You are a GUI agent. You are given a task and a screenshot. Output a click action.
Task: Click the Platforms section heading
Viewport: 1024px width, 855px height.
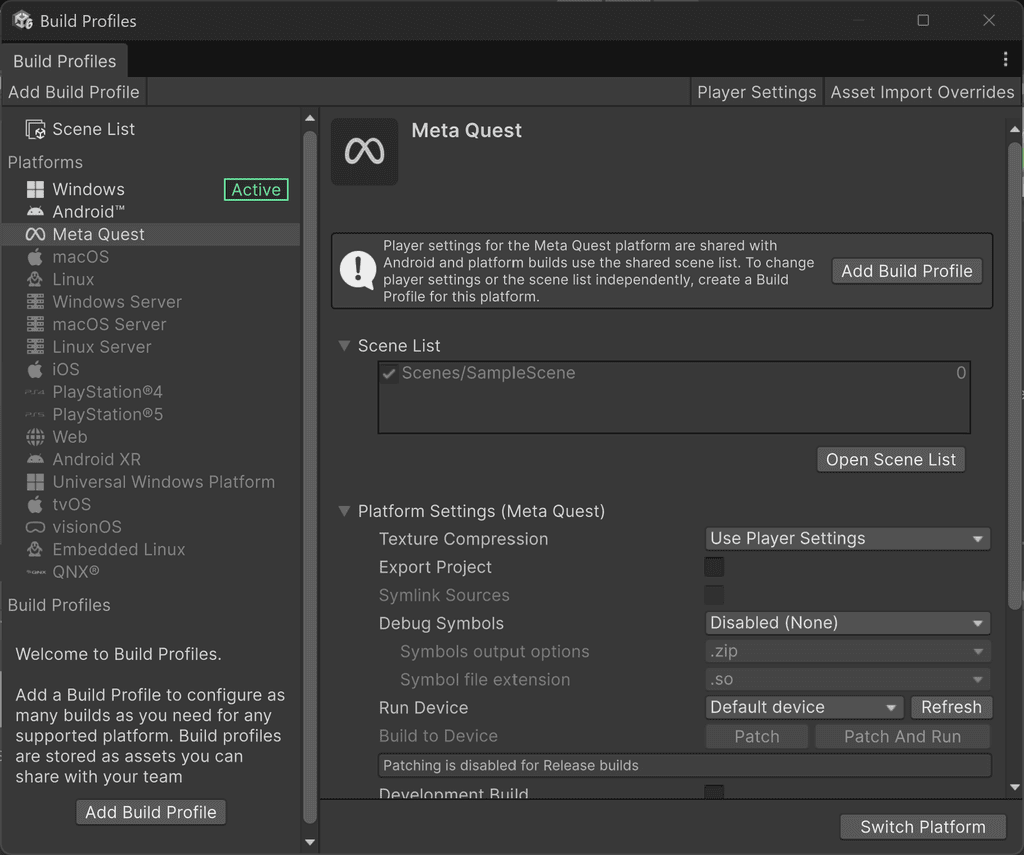click(45, 162)
